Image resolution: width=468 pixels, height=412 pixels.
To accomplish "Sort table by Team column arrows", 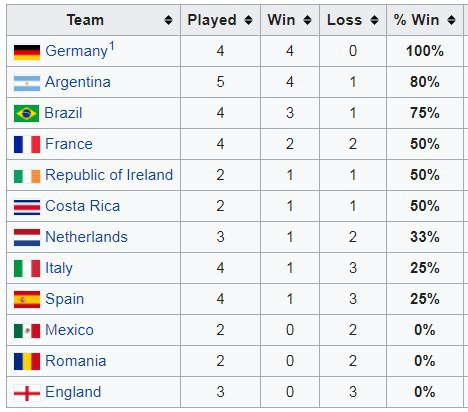I will [x=168, y=20].
